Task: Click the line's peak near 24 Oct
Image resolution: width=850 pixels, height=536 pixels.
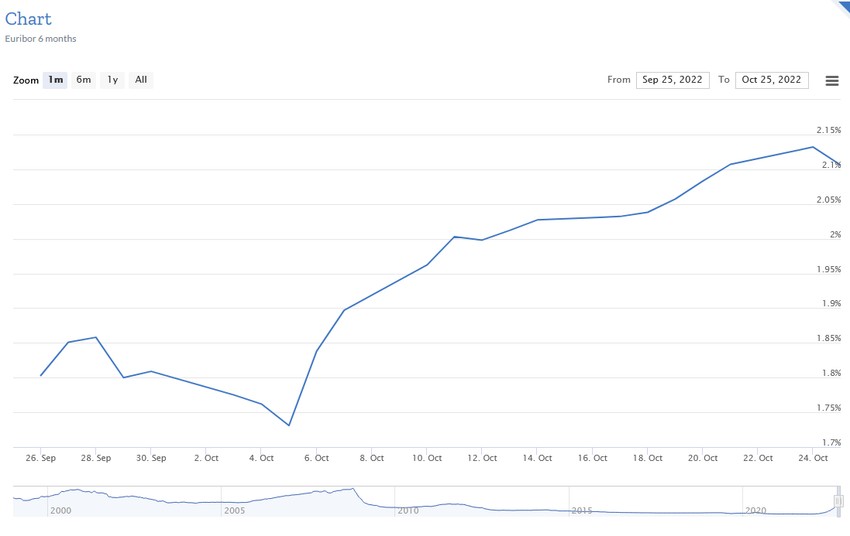Action: coord(813,147)
